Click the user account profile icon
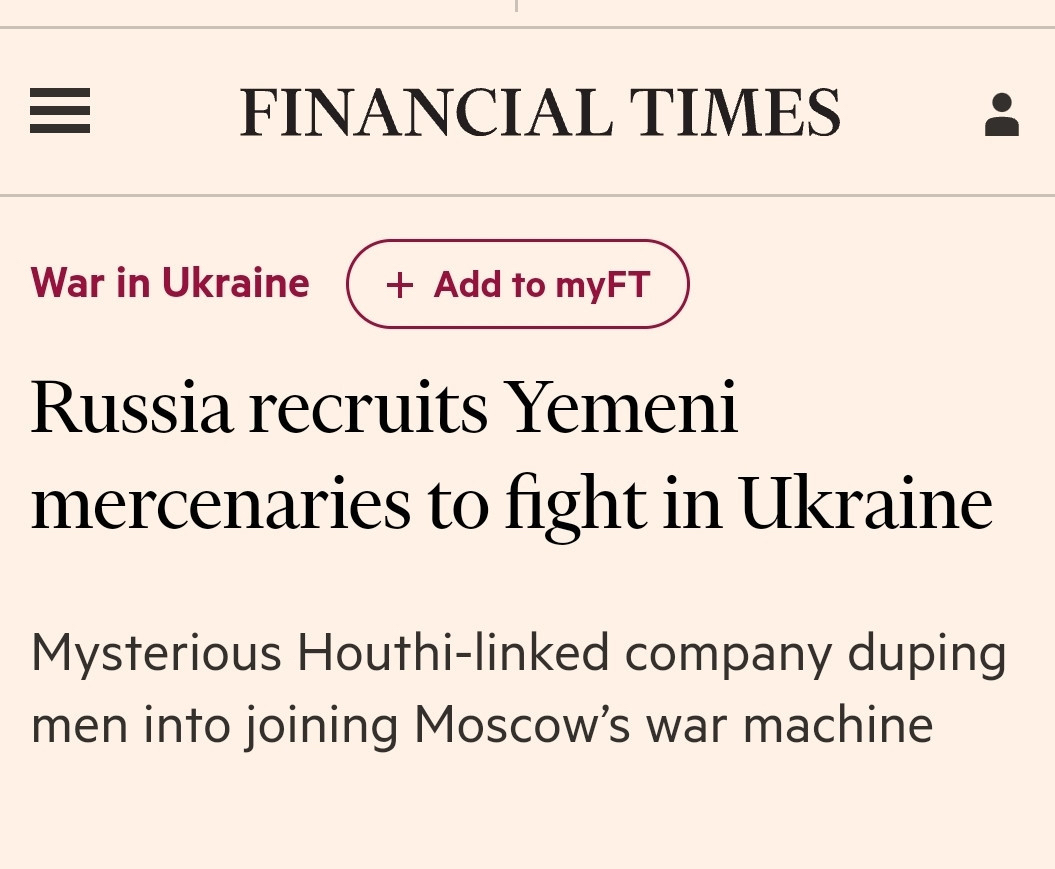 click(x=1001, y=114)
